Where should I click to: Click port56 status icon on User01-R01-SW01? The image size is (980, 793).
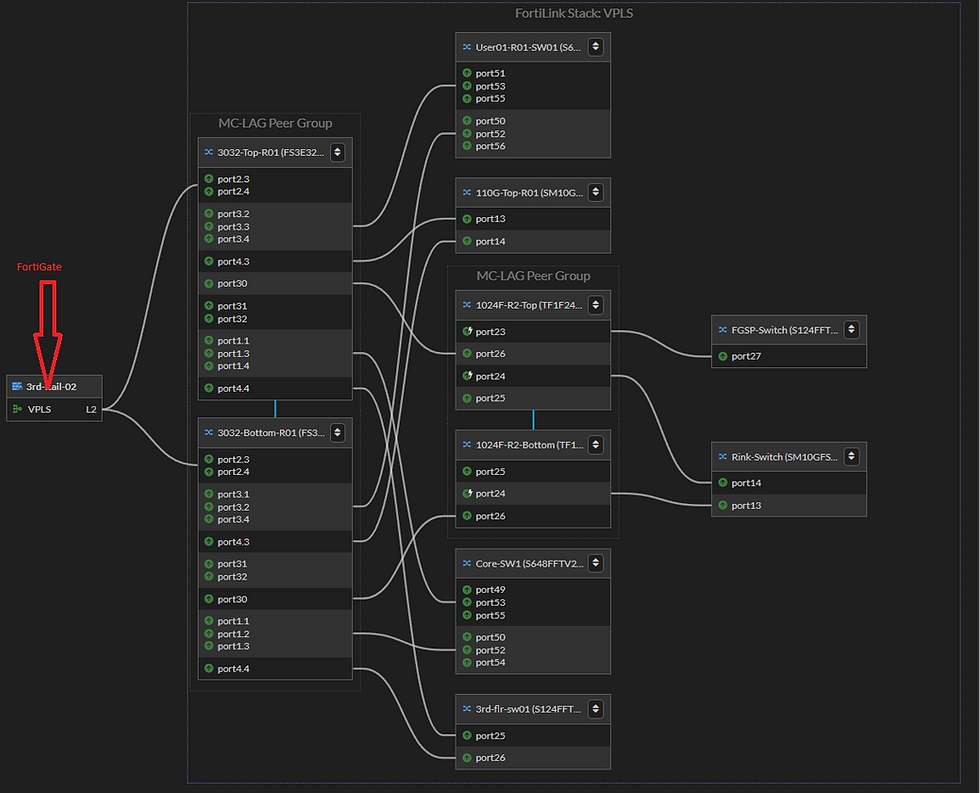point(467,146)
